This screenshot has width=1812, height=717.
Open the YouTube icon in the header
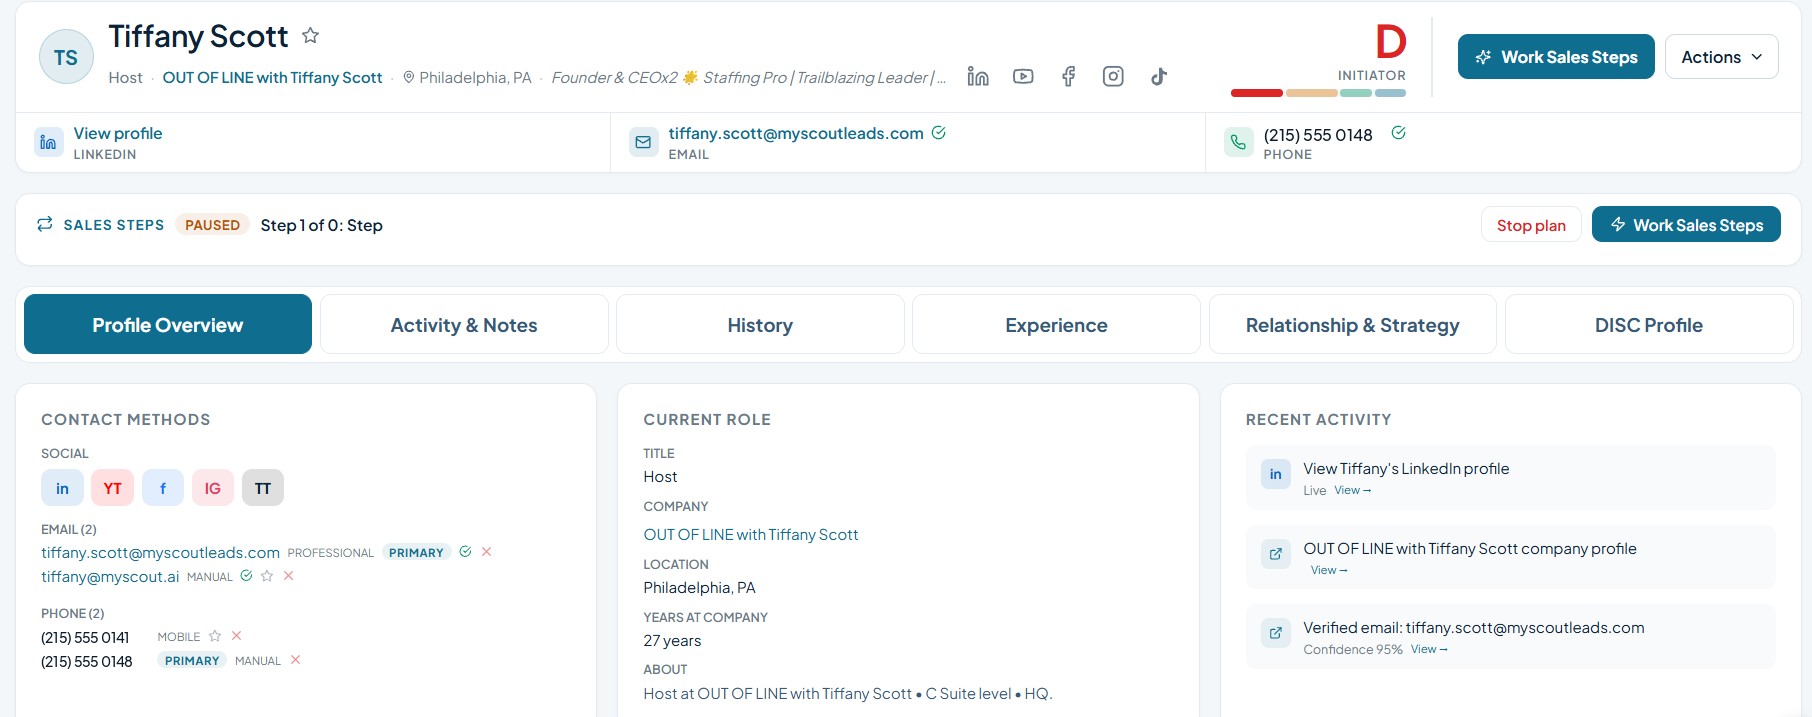pos(1023,76)
